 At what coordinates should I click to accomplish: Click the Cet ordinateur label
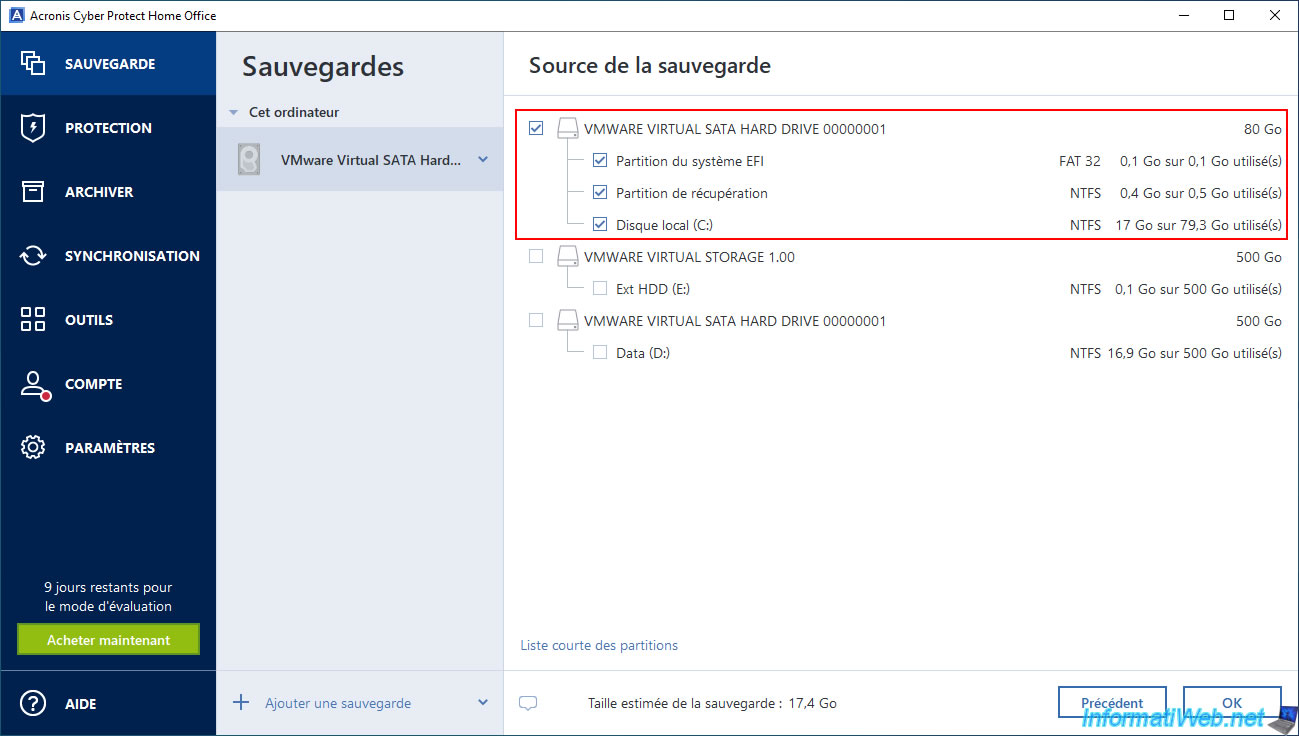point(294,112)
